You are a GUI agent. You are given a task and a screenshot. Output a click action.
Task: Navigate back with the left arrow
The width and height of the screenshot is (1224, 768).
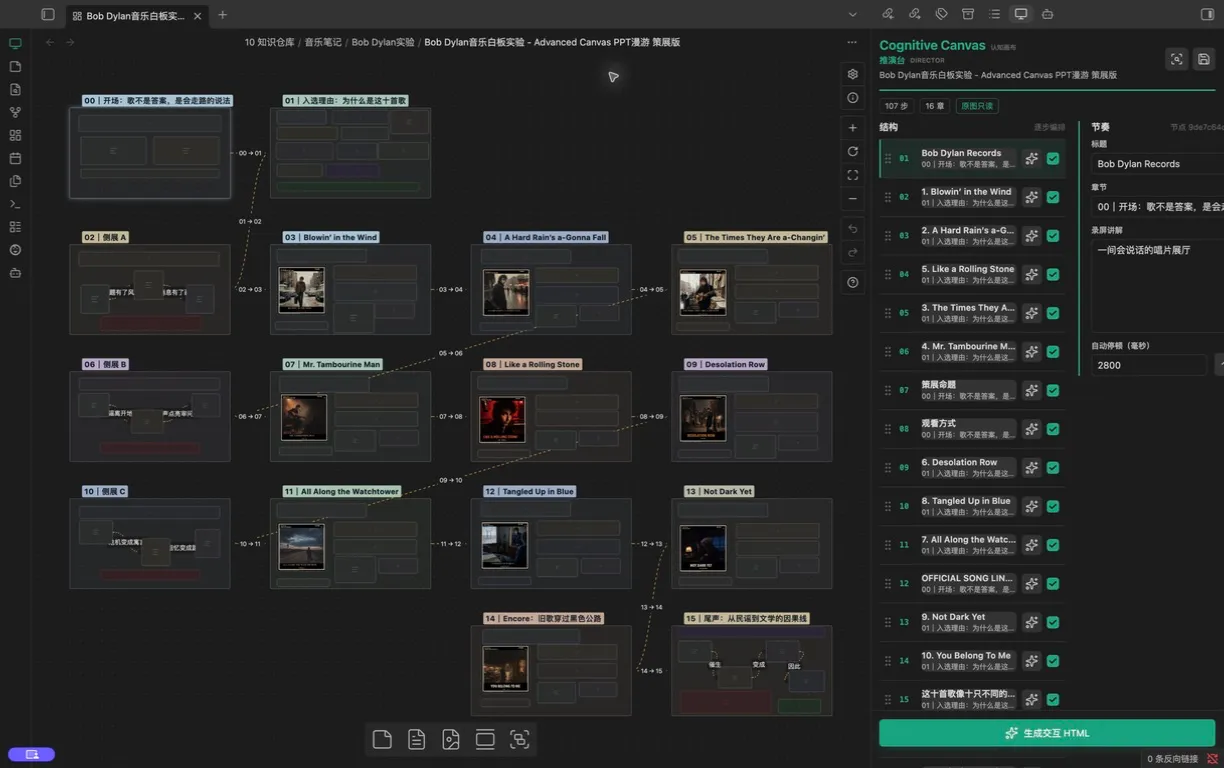[50, 42]
